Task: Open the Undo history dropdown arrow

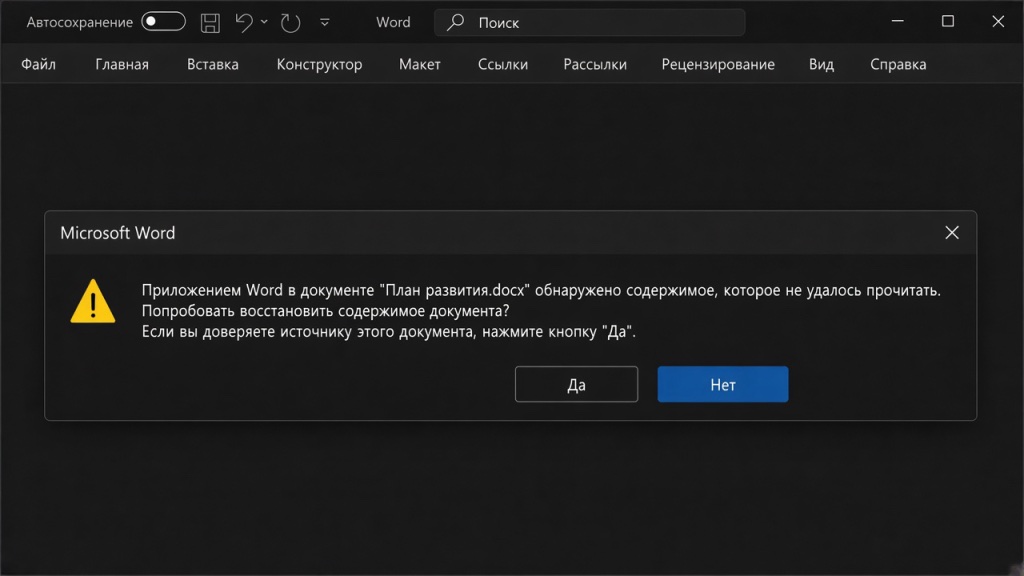Action: 264,22
